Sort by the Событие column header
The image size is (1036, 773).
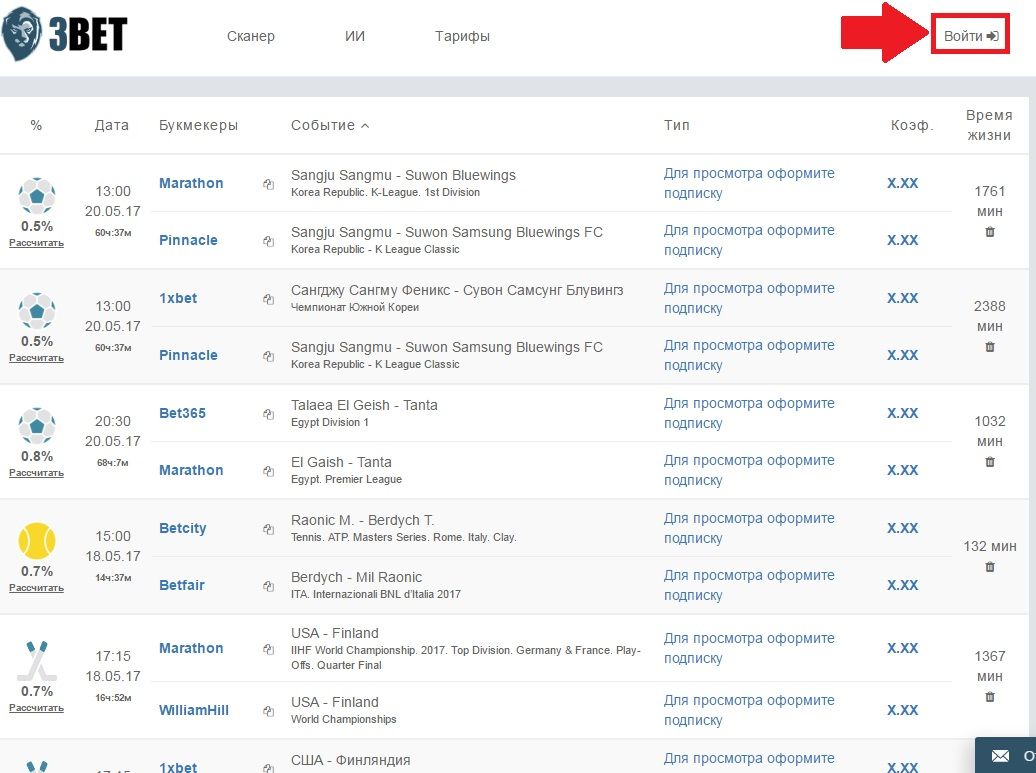point(330,125)
